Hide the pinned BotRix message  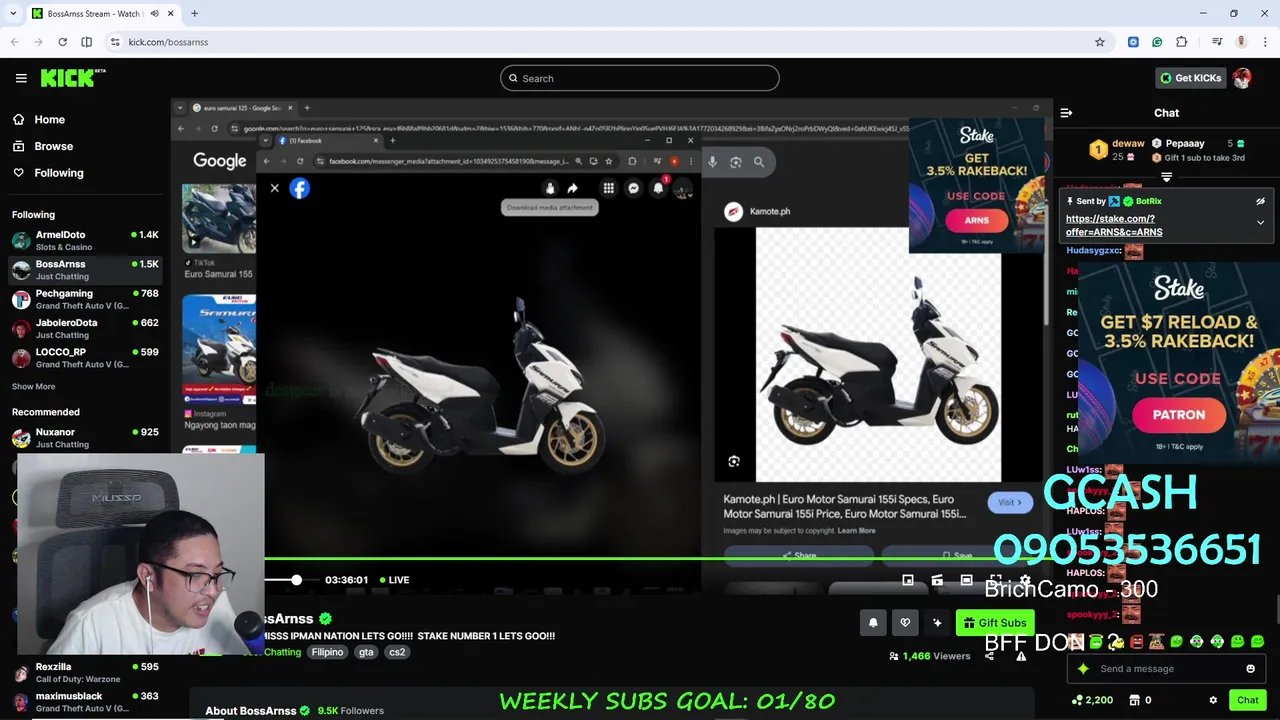tap(1260, 201)
